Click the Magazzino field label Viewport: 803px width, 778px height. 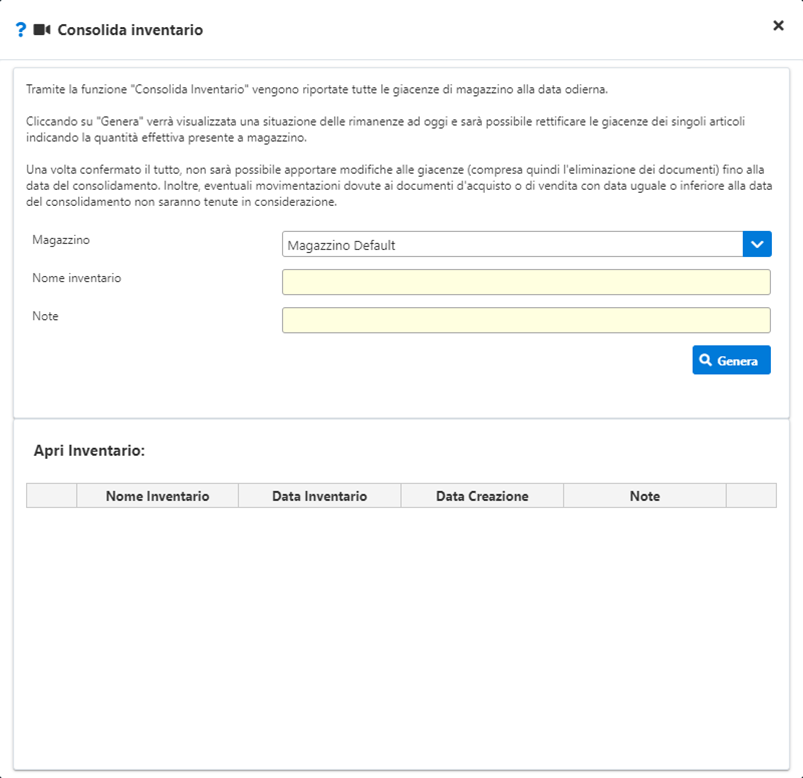pos(61,240)
